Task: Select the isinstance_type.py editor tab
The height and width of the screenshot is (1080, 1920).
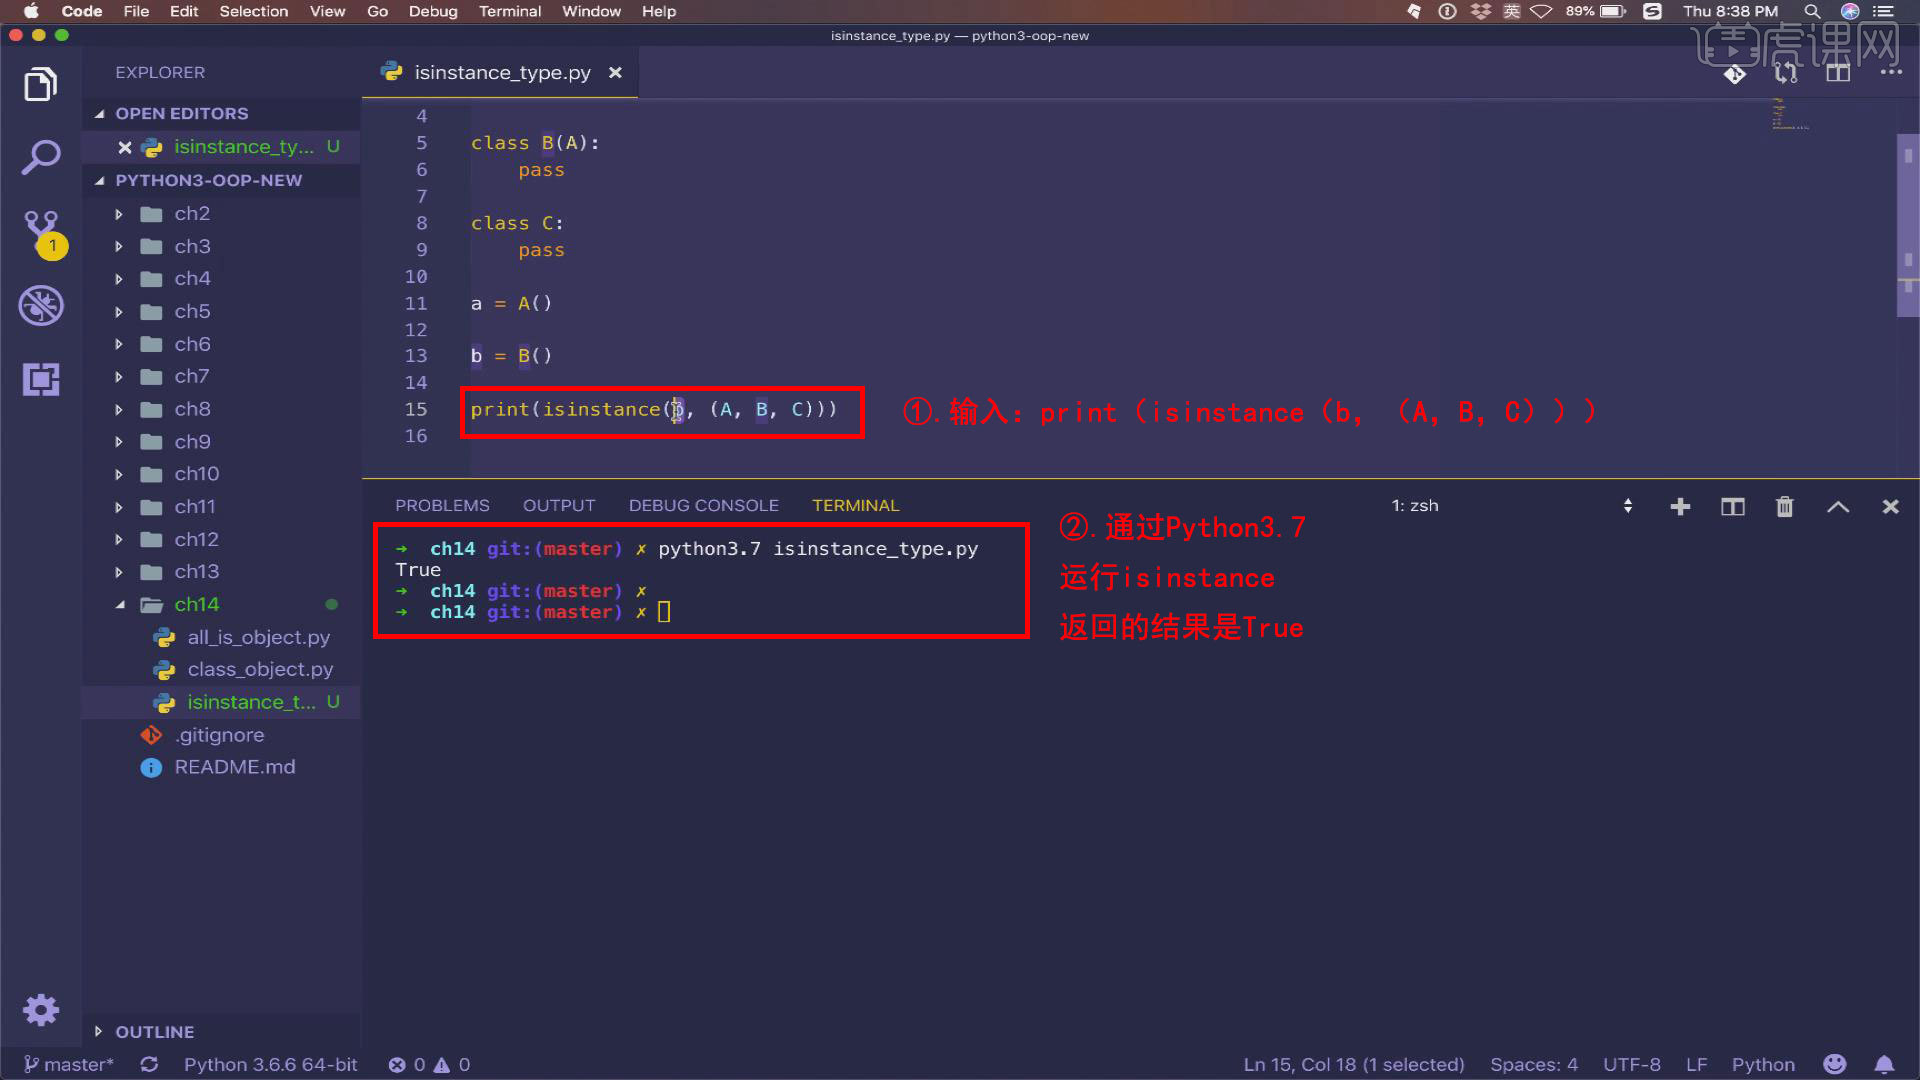Action: point(502,73)
